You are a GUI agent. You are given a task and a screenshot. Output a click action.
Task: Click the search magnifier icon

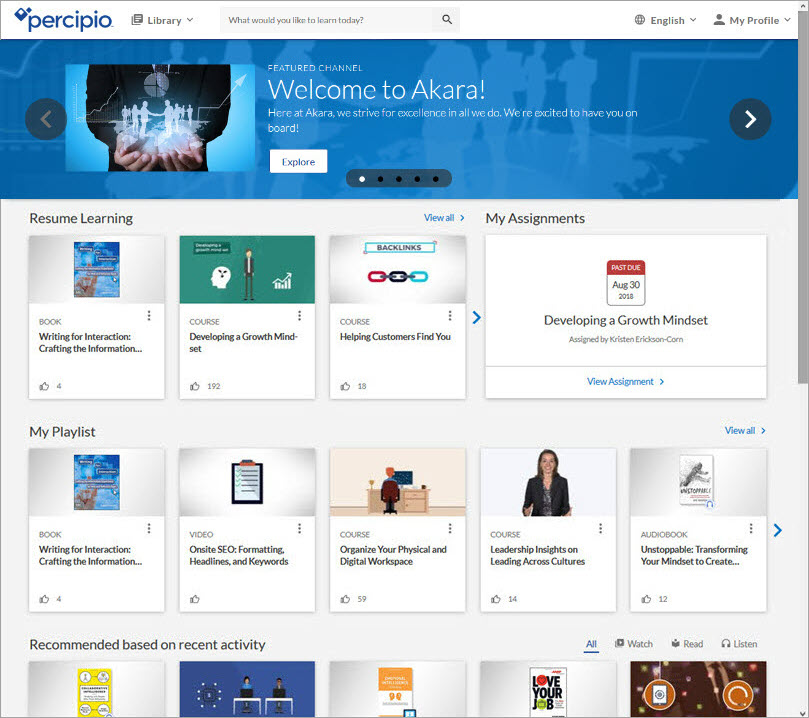pos(447,20)
